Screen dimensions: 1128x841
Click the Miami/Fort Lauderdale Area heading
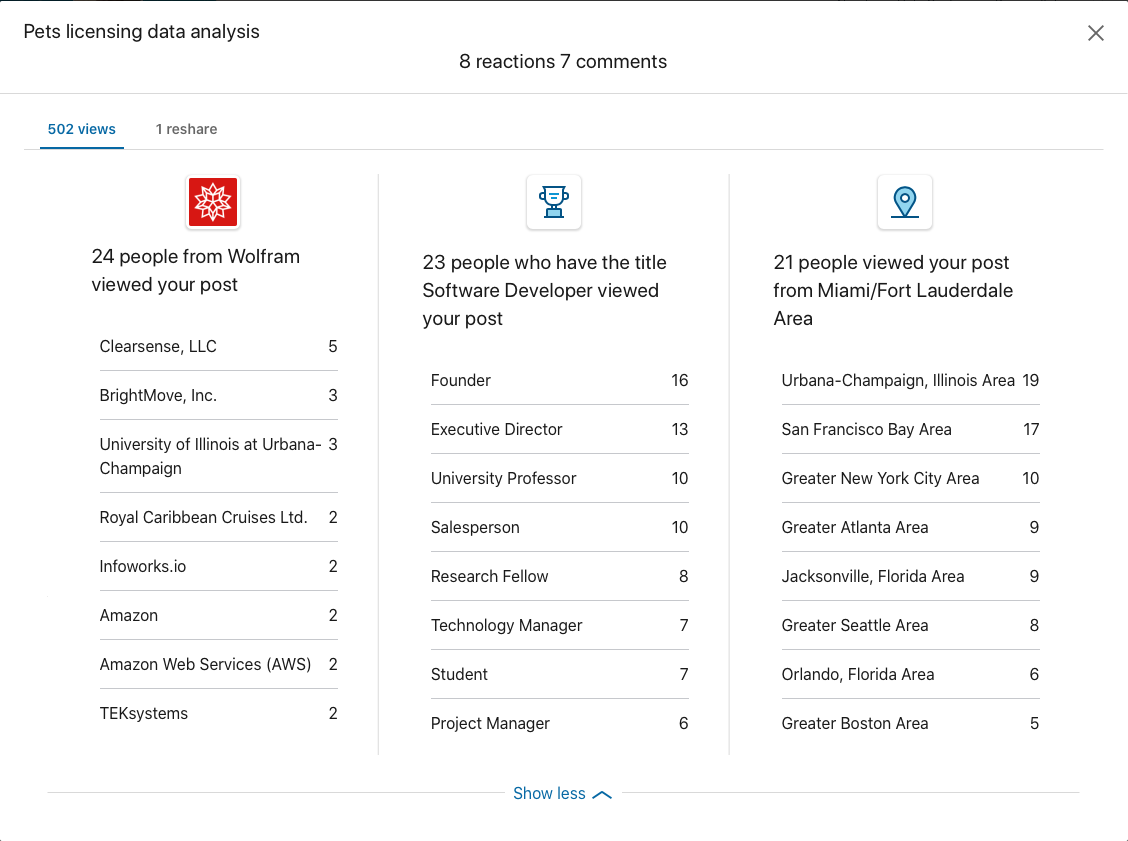(893, 291)
